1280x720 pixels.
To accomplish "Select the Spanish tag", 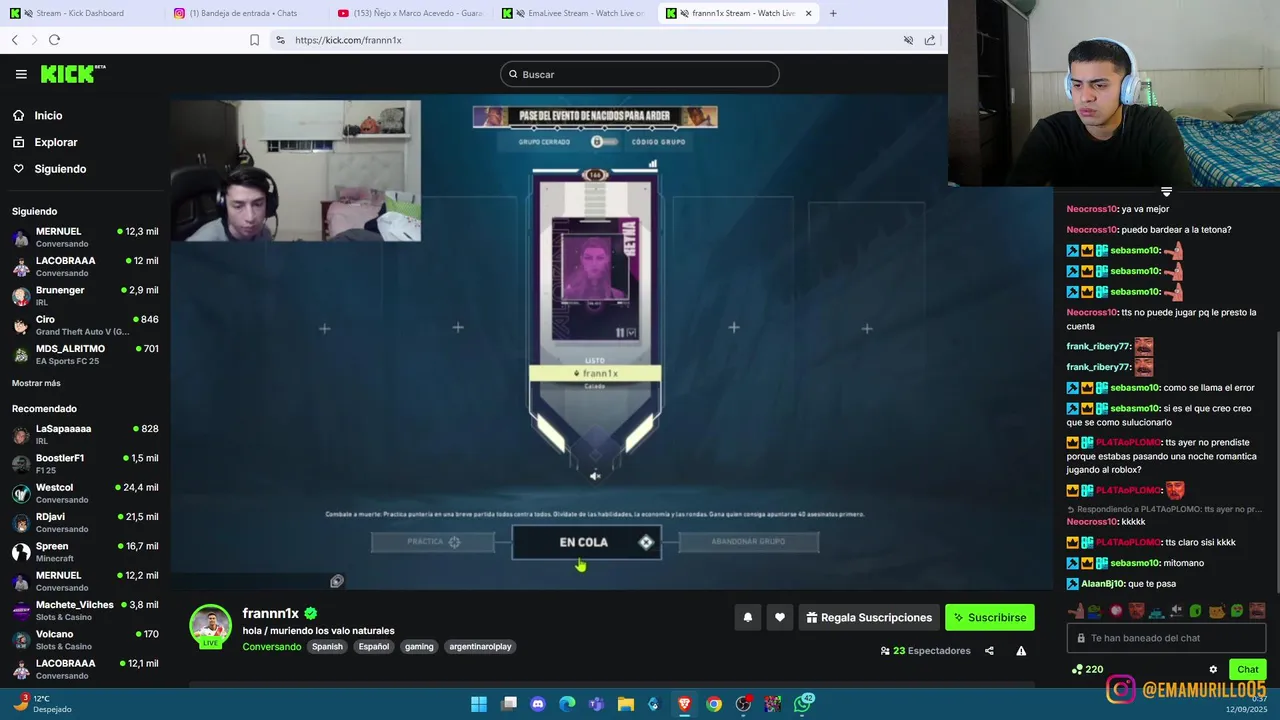I will tap(327, 647).
